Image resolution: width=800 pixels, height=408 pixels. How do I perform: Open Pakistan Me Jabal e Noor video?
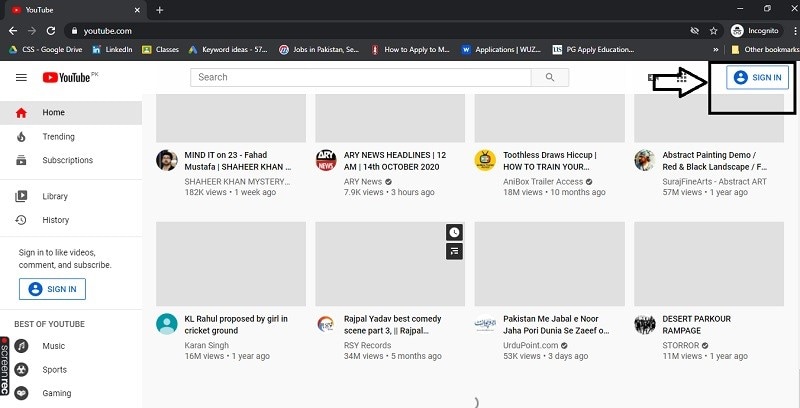point(556,324)
